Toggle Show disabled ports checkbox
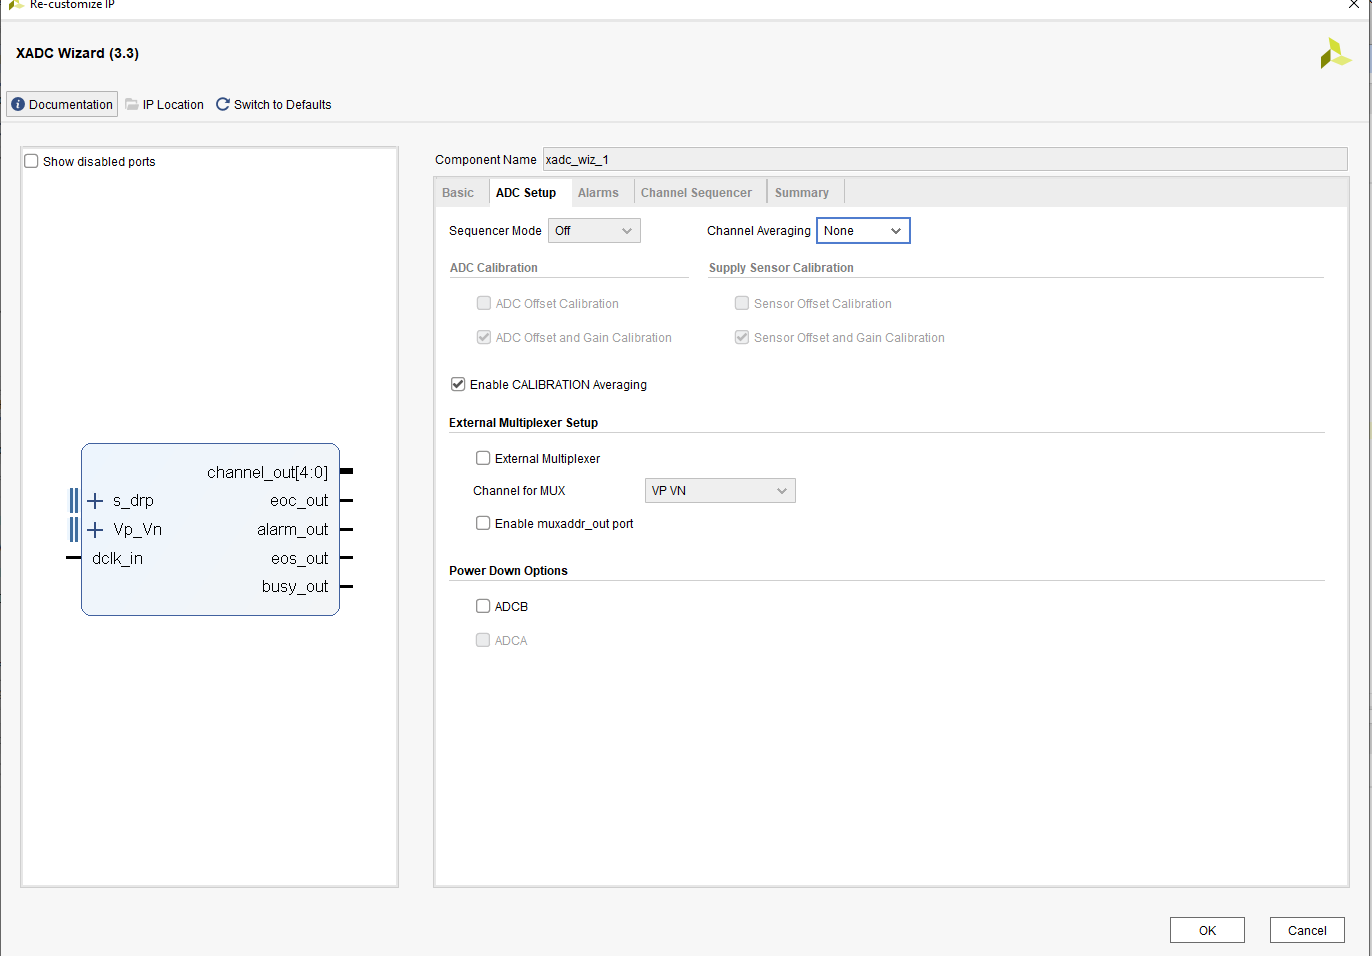The height and width of the screenshot is (956, 1372). pos(31,161)
